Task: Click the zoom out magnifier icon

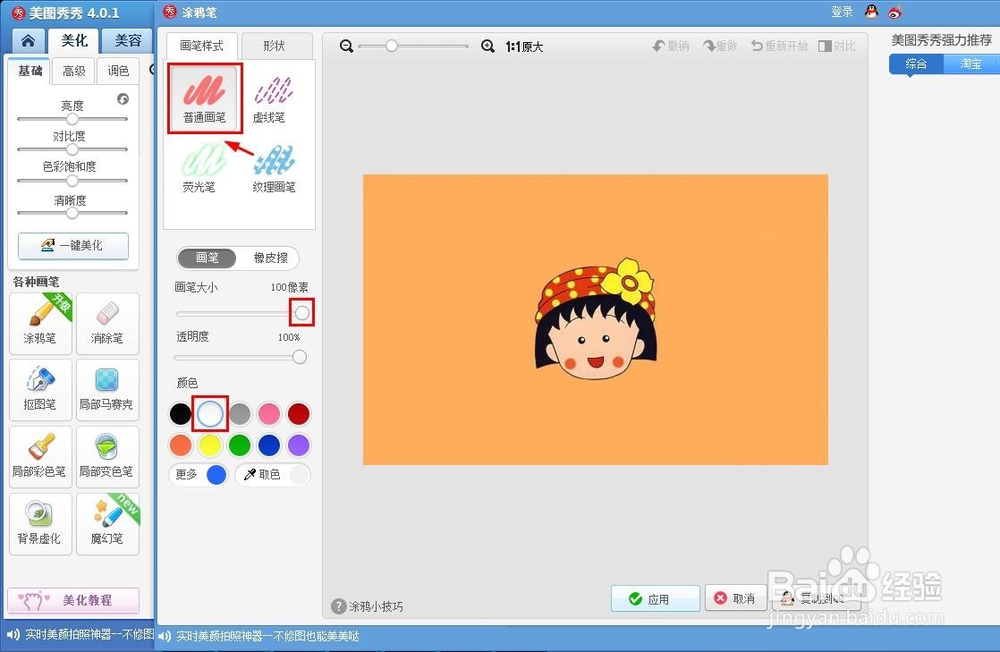Action: coord(346,46)
